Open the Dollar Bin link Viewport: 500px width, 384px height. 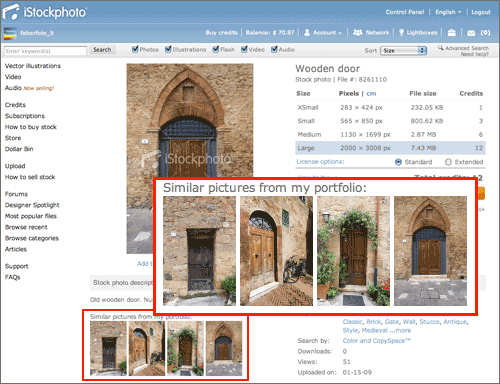(19, 149)
